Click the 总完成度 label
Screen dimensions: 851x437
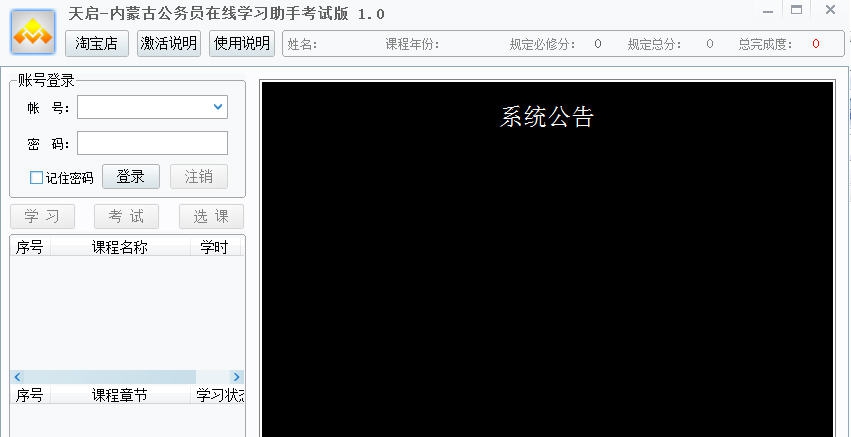tap(765, 45)
